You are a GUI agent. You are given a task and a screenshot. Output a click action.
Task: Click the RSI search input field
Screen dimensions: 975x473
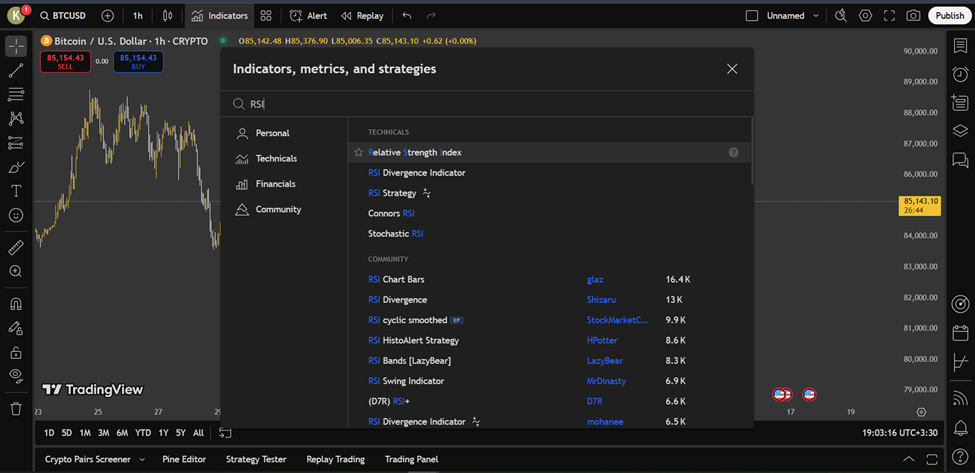pos(487,104)
